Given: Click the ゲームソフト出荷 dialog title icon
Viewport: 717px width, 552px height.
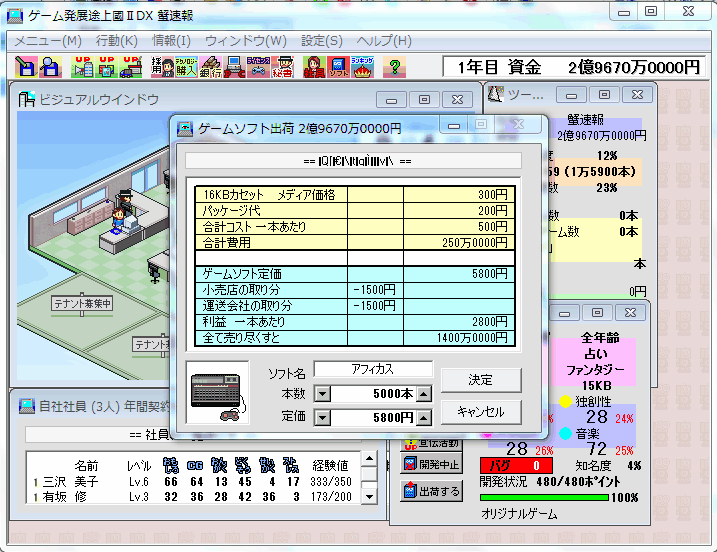Looking at the screenshot, I should tap(185, 129).
